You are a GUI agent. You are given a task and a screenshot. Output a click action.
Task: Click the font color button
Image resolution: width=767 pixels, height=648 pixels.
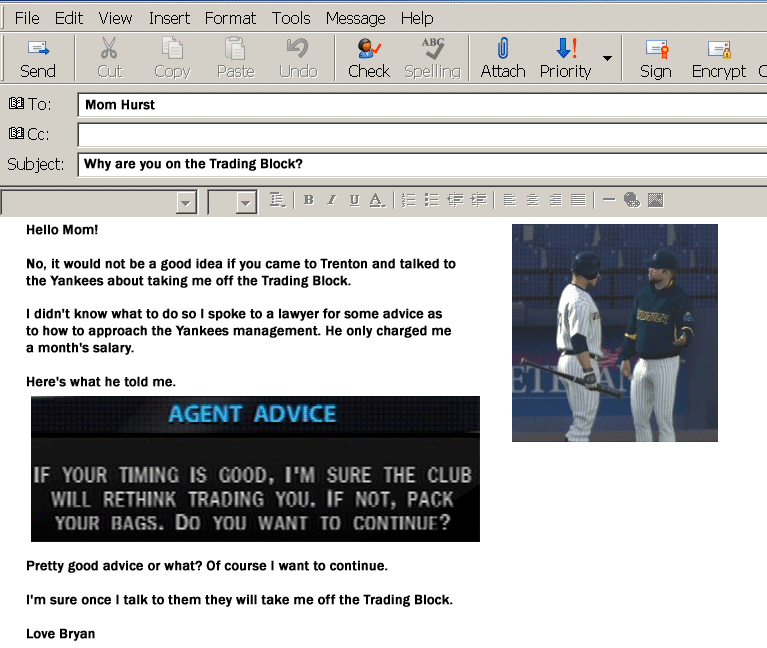(x=377, y=200)
